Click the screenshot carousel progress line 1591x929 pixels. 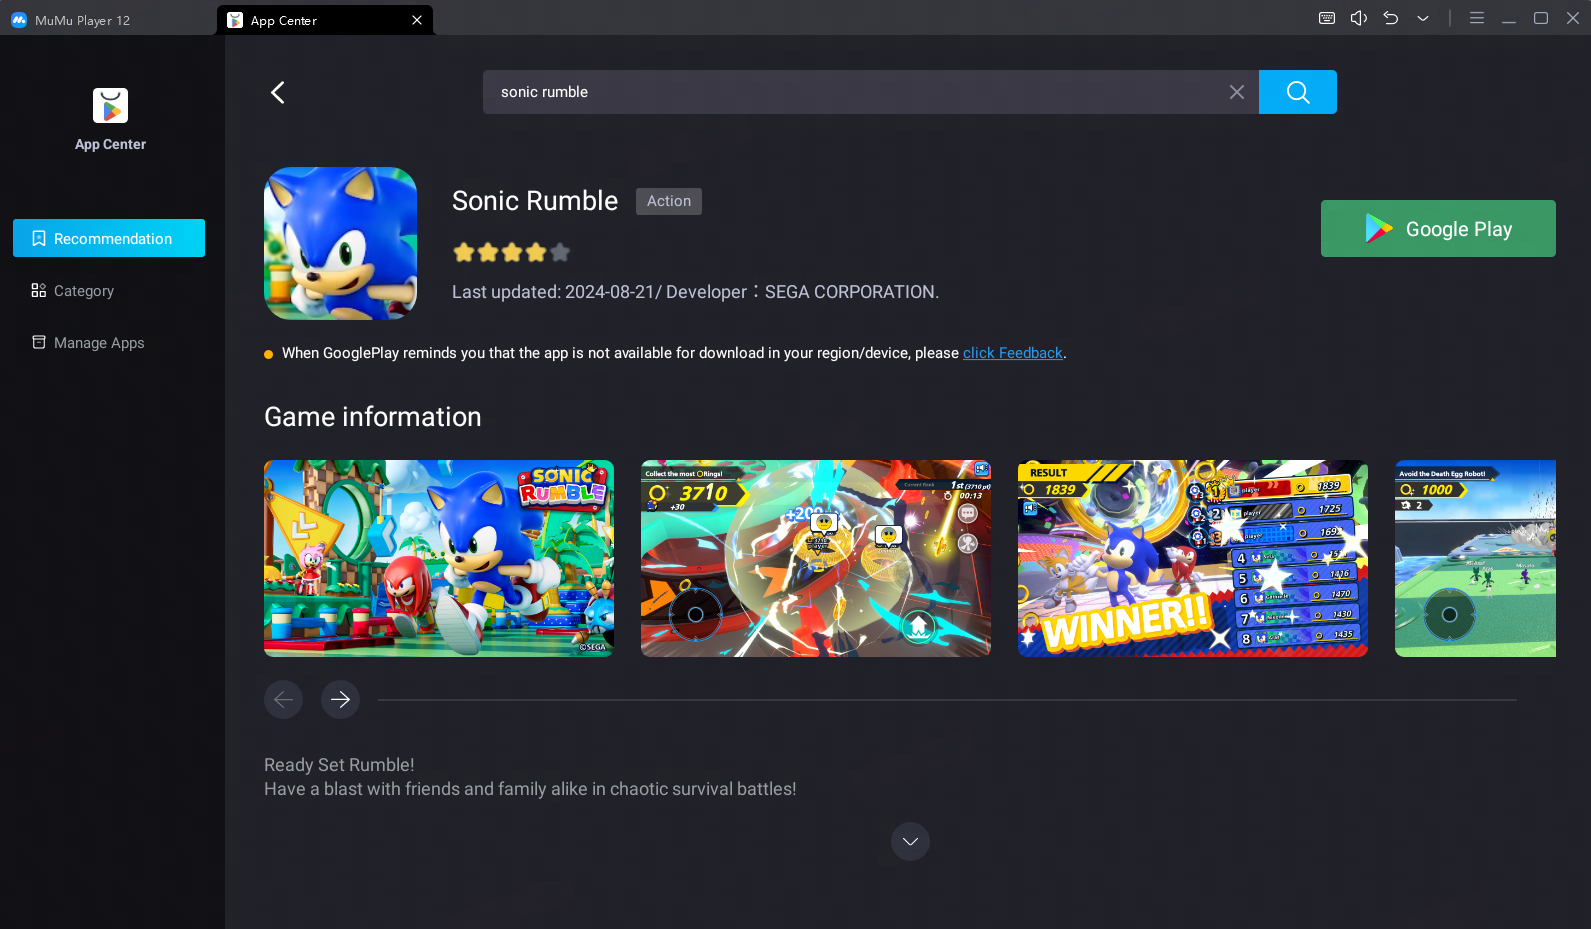(947, 700)
